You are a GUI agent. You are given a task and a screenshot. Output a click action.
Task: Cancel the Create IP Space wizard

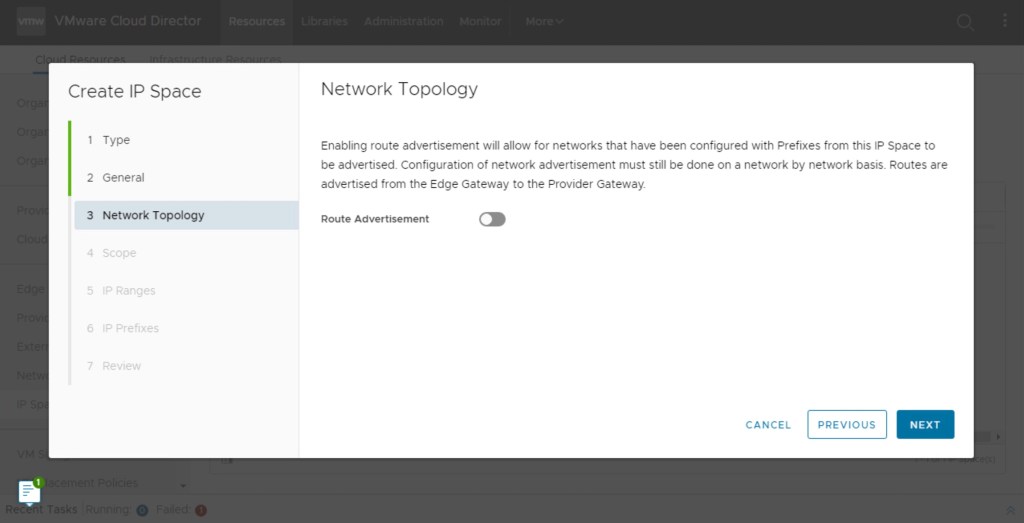768,425
